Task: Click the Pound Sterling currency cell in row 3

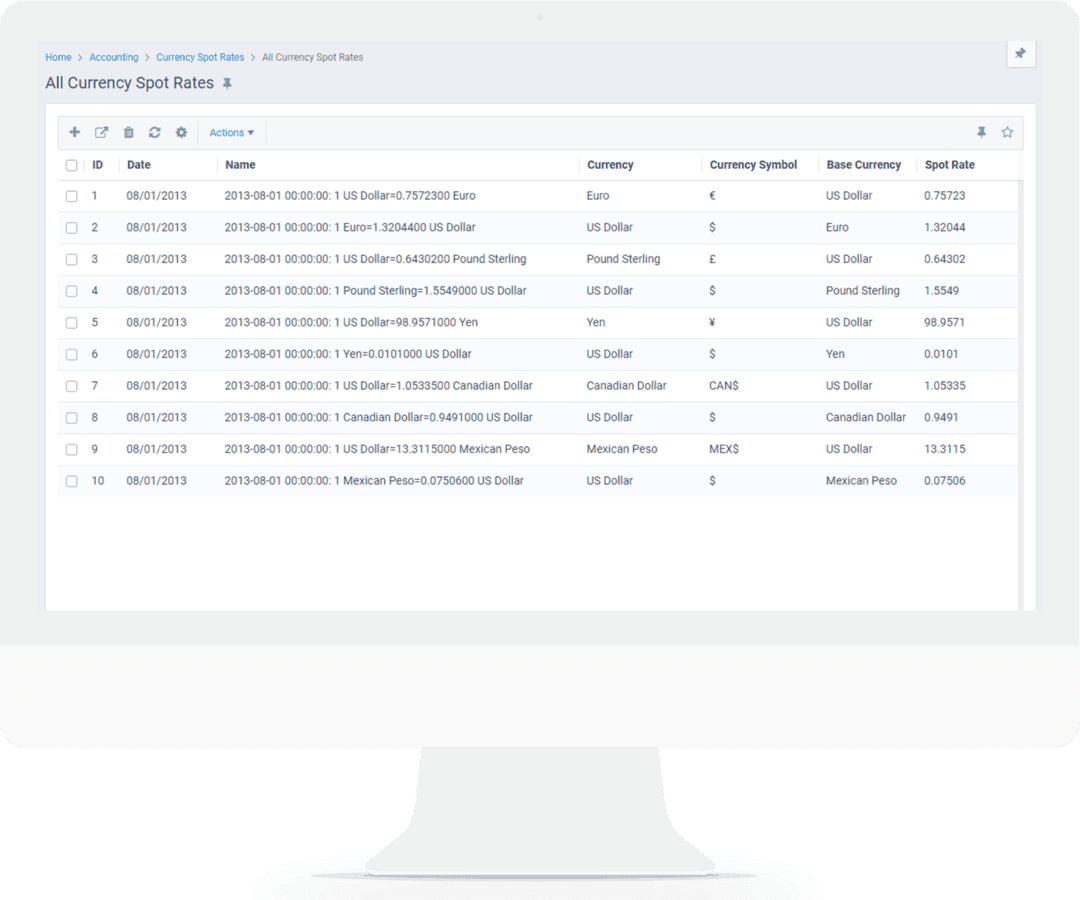Action: tap(623, 259)
